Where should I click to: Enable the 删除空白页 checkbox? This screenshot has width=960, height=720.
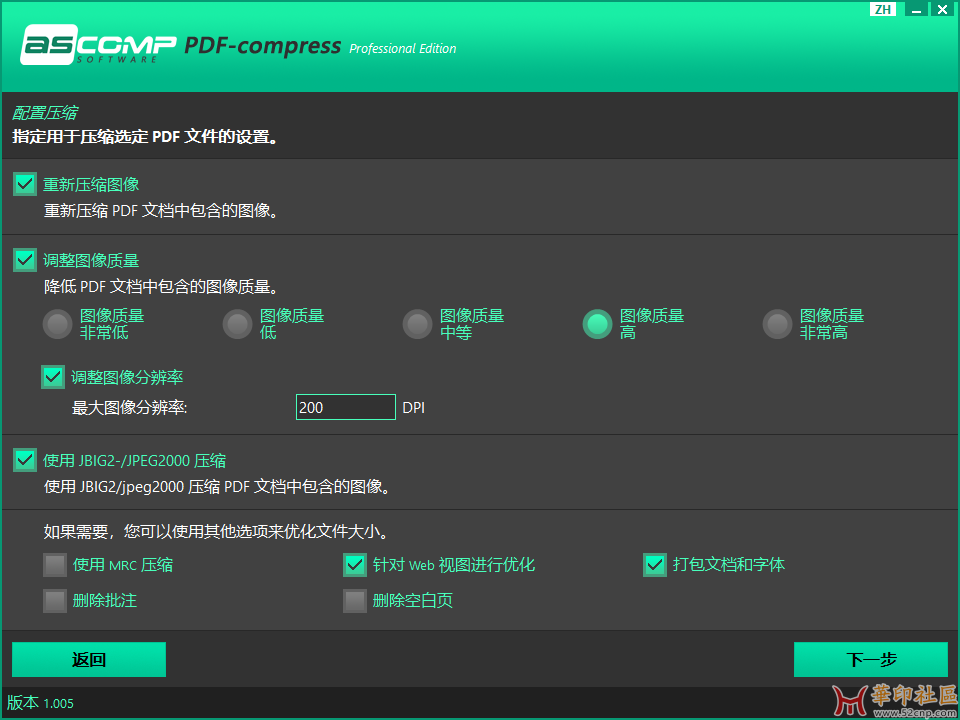pos(355,601)
